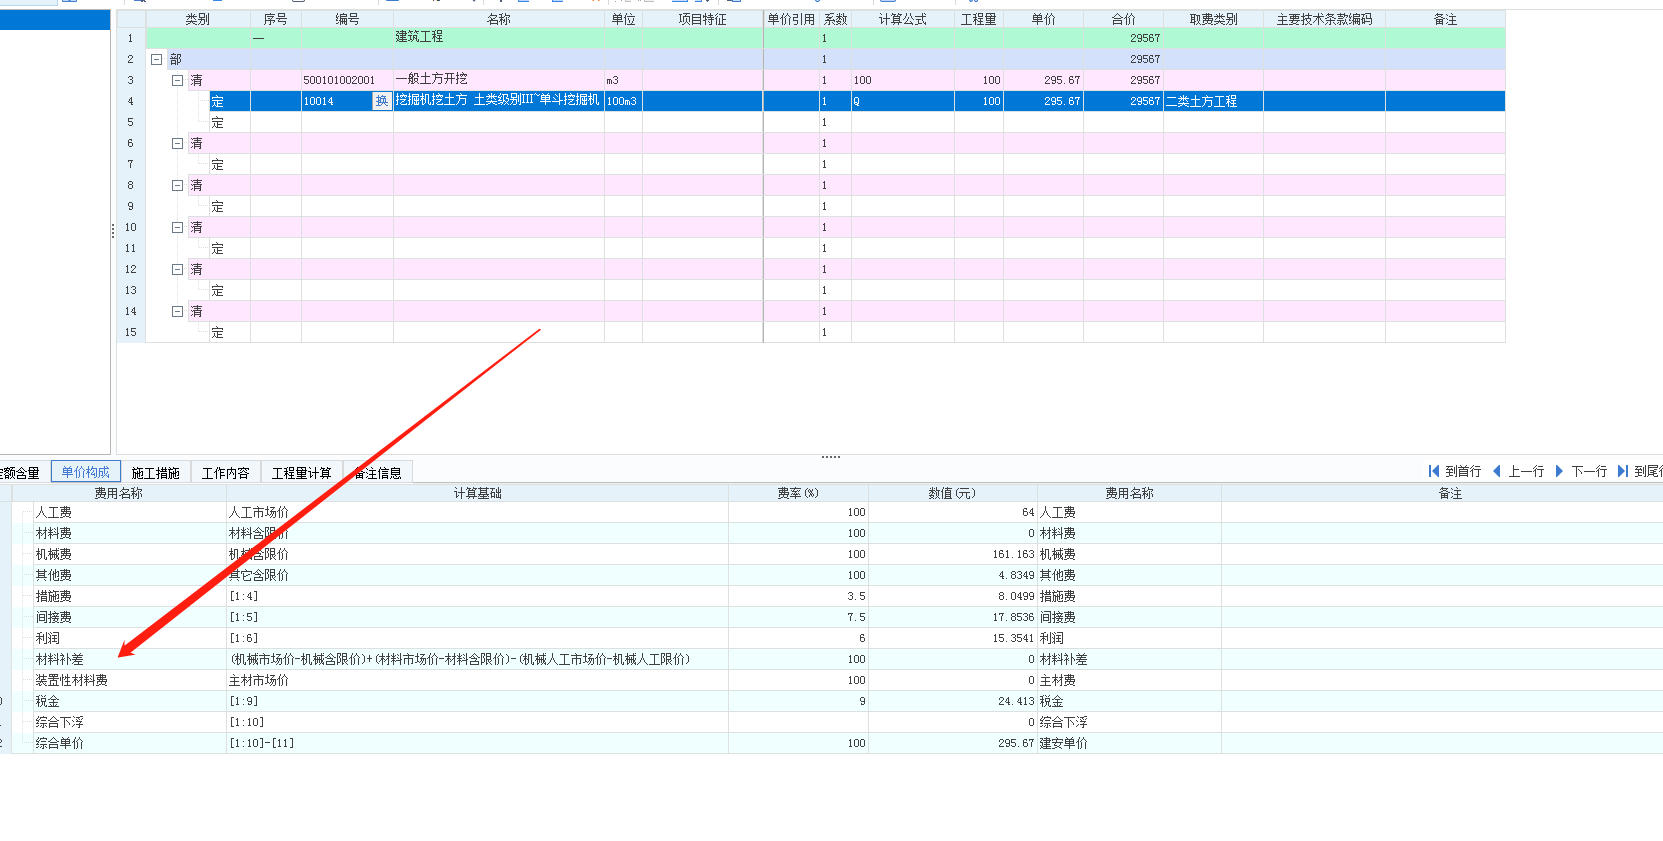Click the 建筑工程 title row
1663x841 pixels.
[x=825, y=38]
